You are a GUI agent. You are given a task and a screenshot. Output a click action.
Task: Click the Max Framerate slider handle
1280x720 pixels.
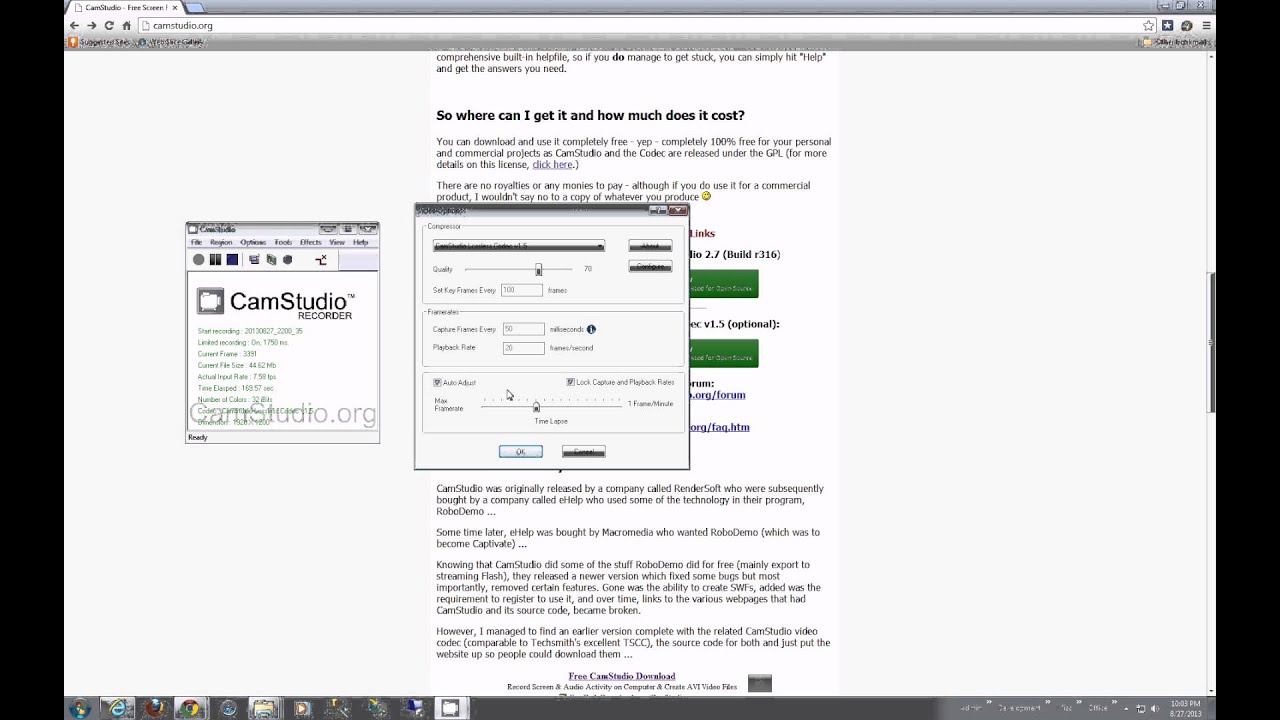[x=536, y=405]
